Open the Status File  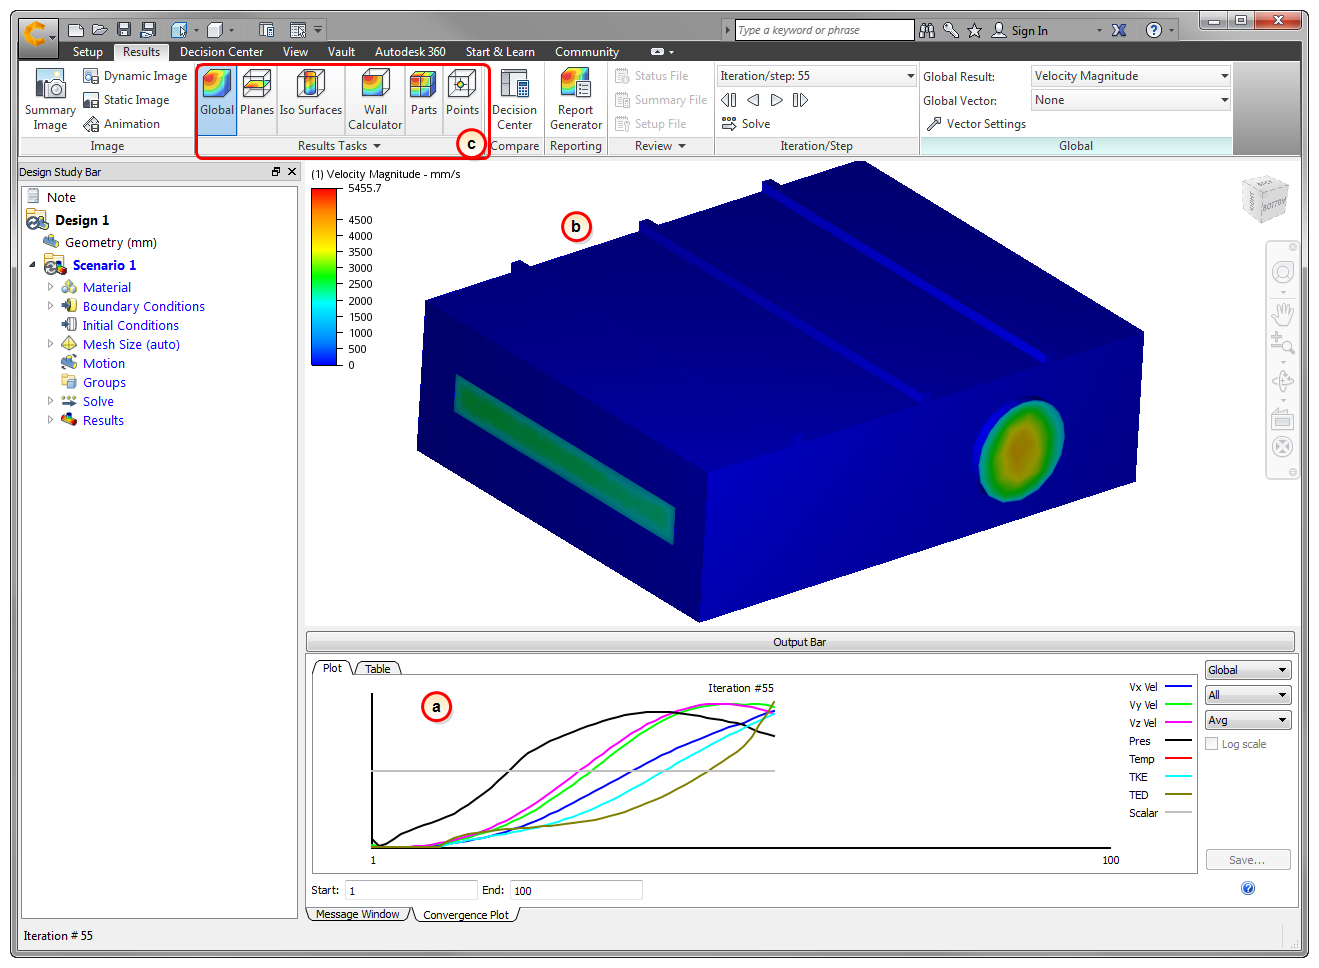point(651,76)
